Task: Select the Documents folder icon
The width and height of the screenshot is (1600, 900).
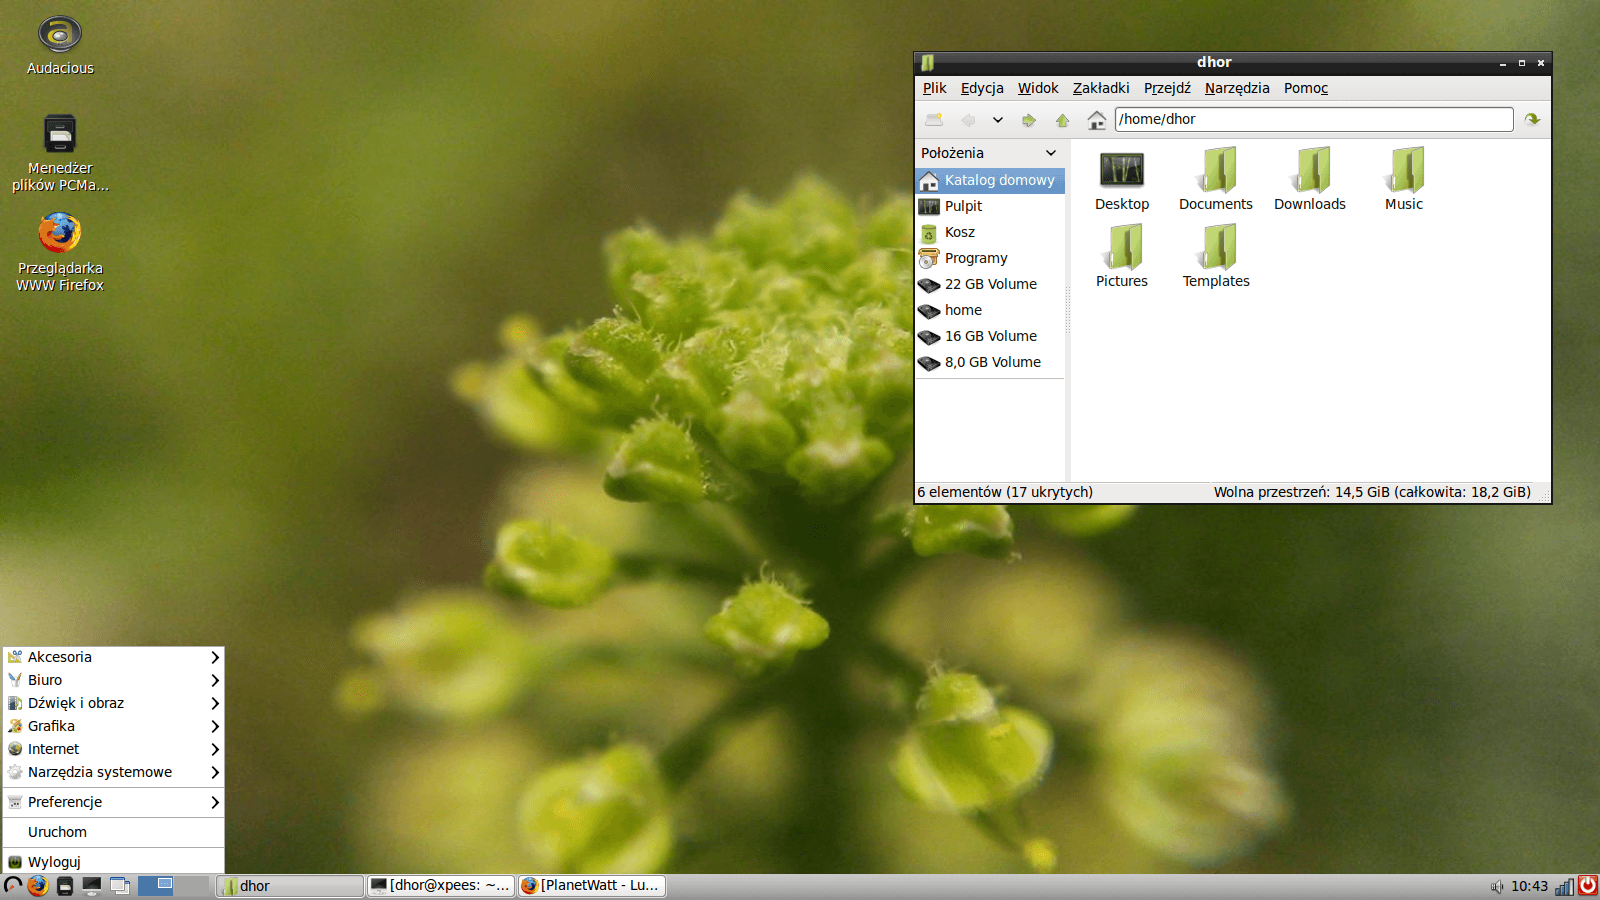Action: coord(1216,180)
